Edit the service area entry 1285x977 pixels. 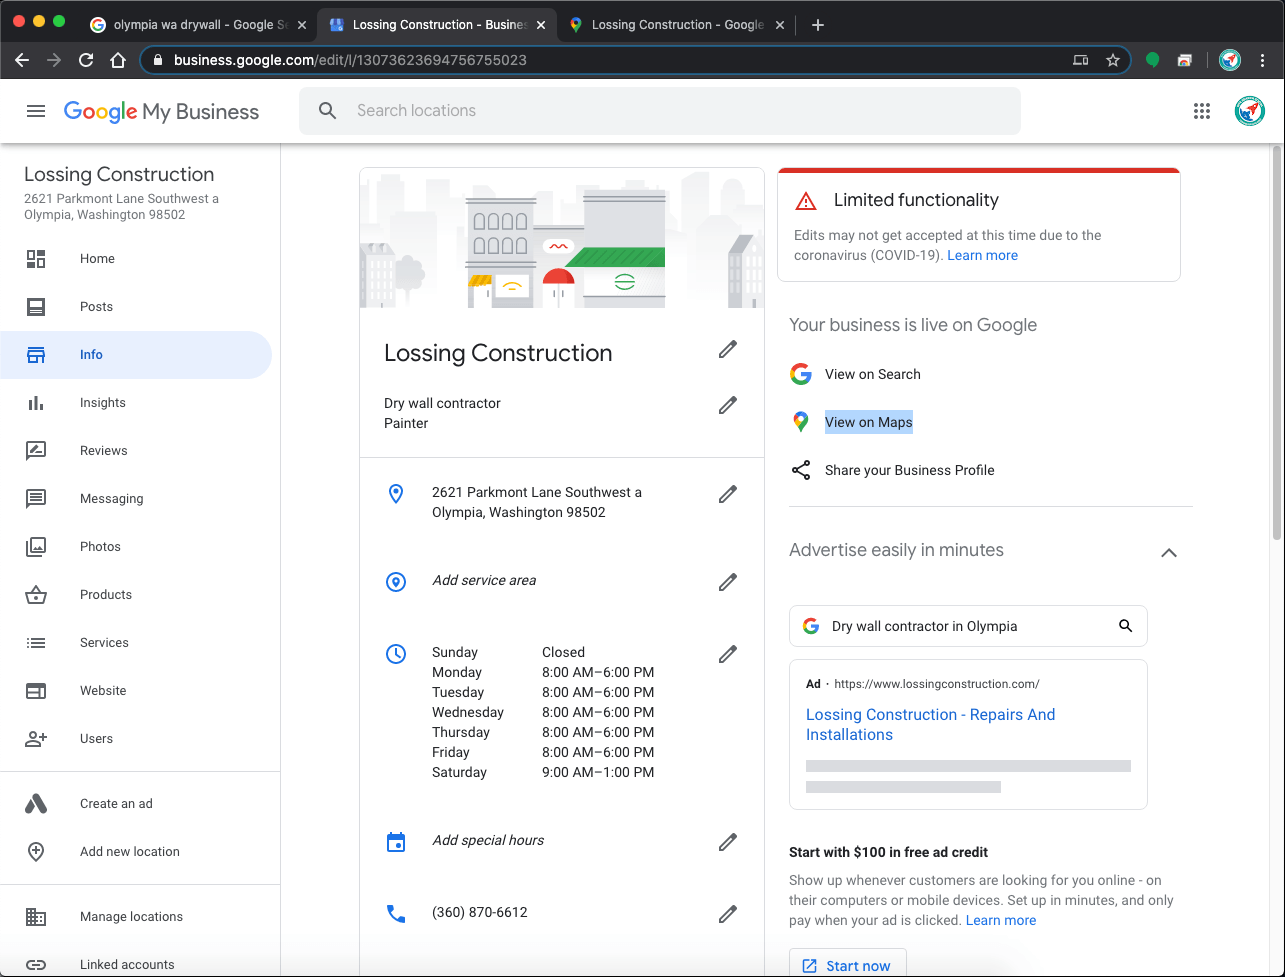click(728, 582)
